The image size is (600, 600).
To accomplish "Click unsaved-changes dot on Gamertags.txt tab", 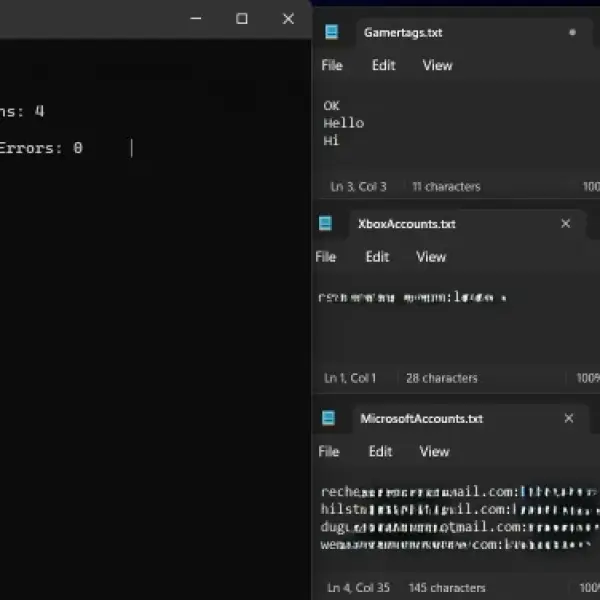I will (572, 33).
